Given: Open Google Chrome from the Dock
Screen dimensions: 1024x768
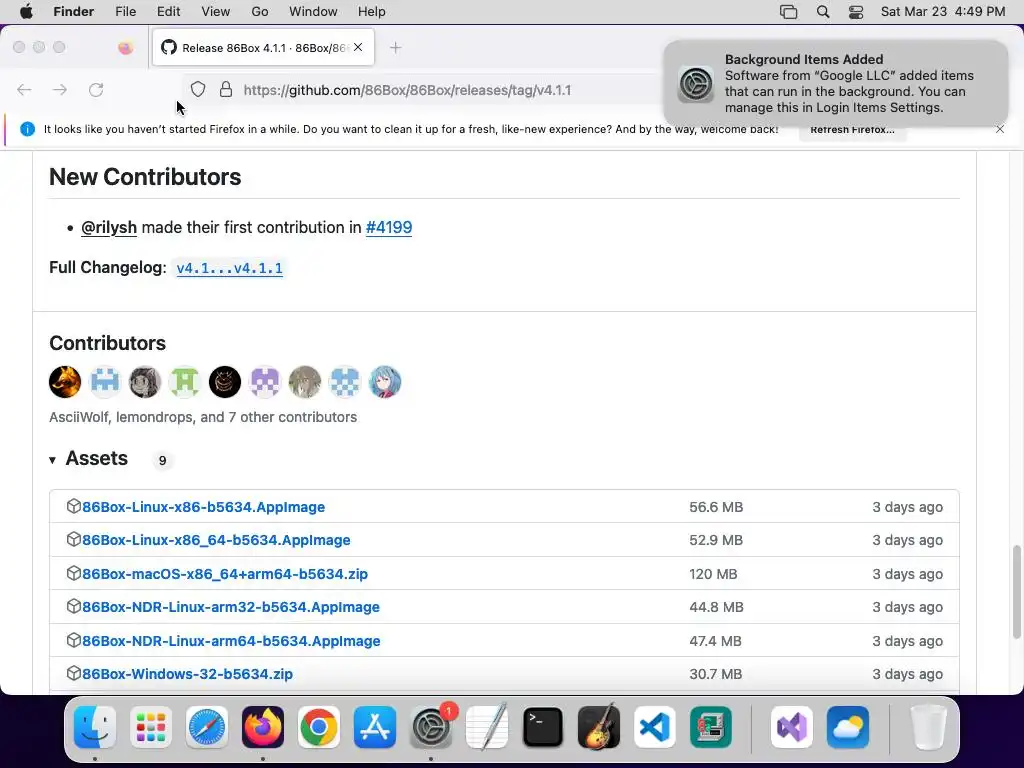Looking at the screenshot, I should (x=319, y=727).
